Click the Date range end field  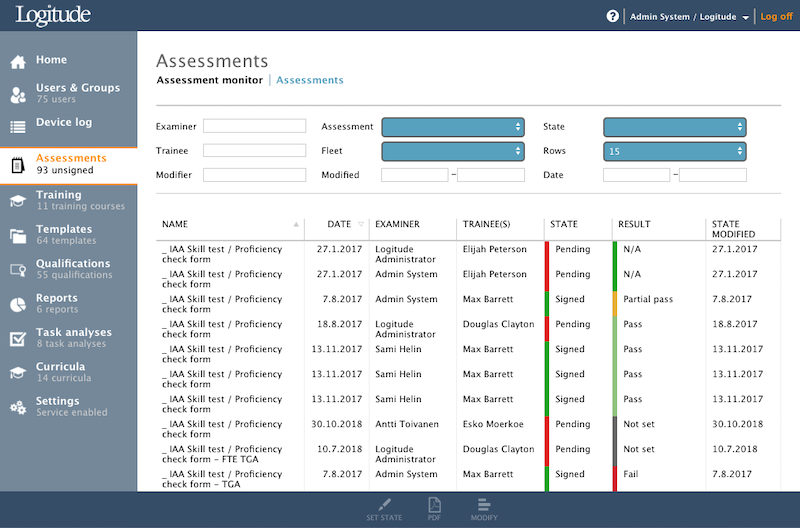click(x=713, y=174)
